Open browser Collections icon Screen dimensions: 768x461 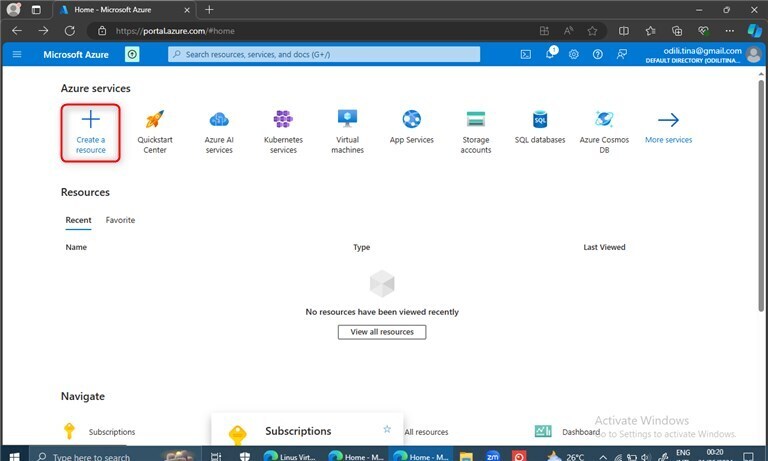tap(677, 31)
